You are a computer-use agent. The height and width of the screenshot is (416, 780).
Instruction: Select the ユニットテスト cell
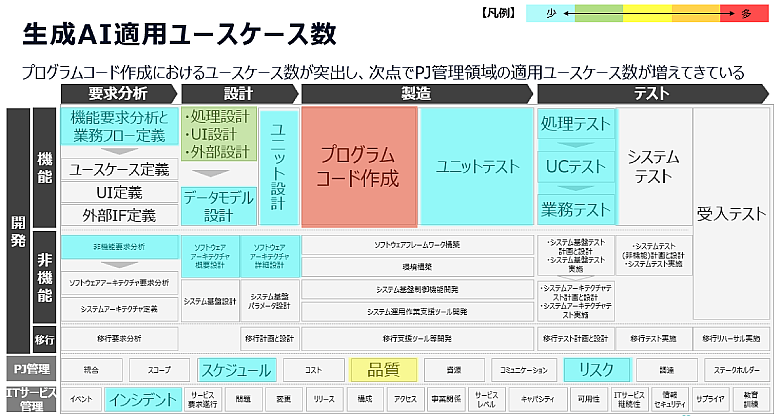point(475,167)
